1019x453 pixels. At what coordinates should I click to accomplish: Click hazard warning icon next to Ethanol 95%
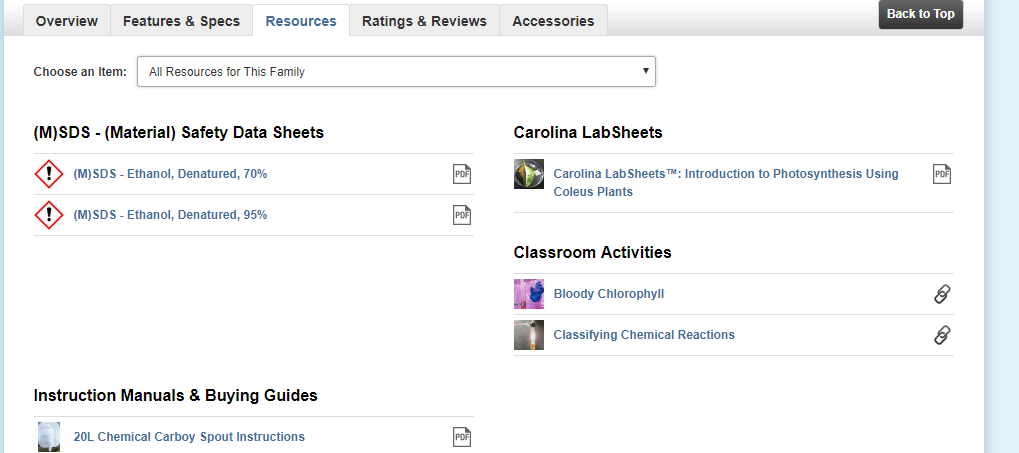tap(49, 215)
